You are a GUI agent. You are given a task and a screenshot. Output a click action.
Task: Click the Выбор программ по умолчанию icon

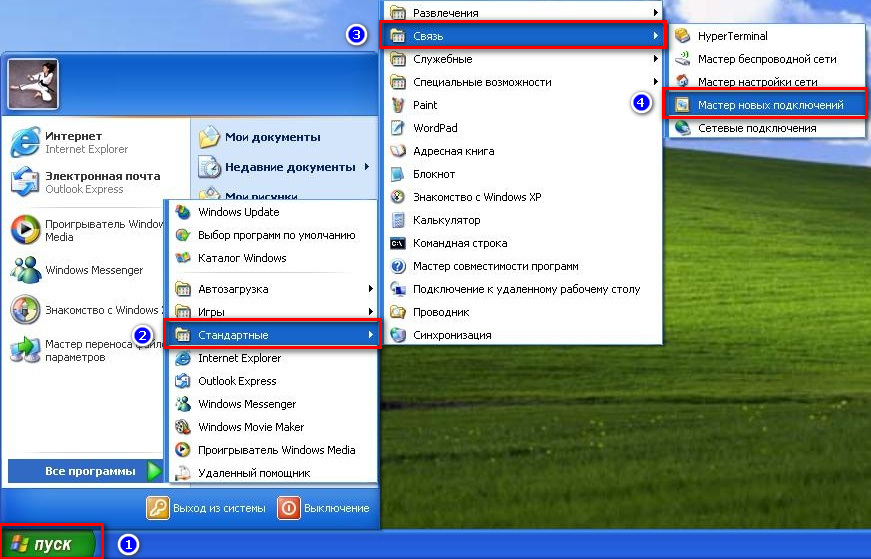tap(183, 235)
